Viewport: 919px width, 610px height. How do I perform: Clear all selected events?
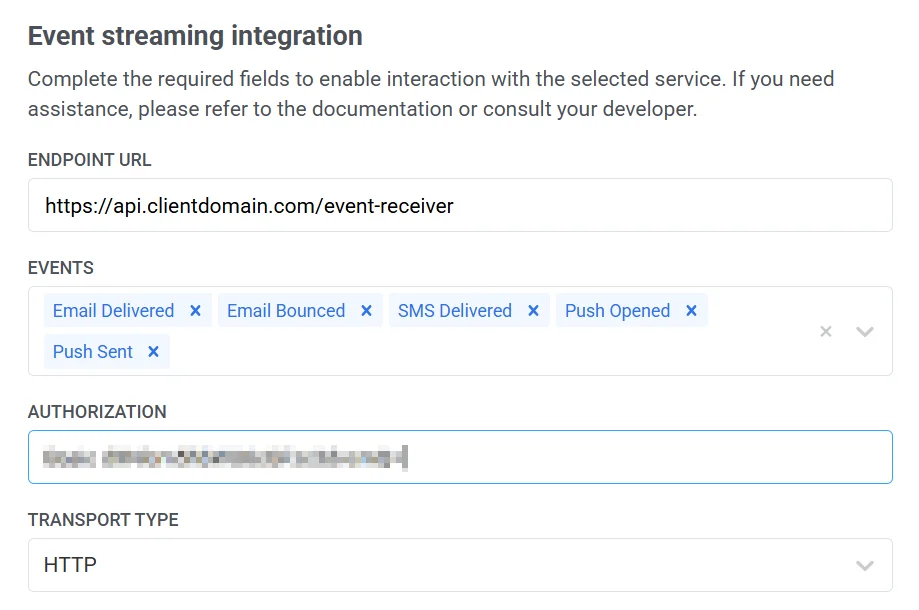(826, 332)
